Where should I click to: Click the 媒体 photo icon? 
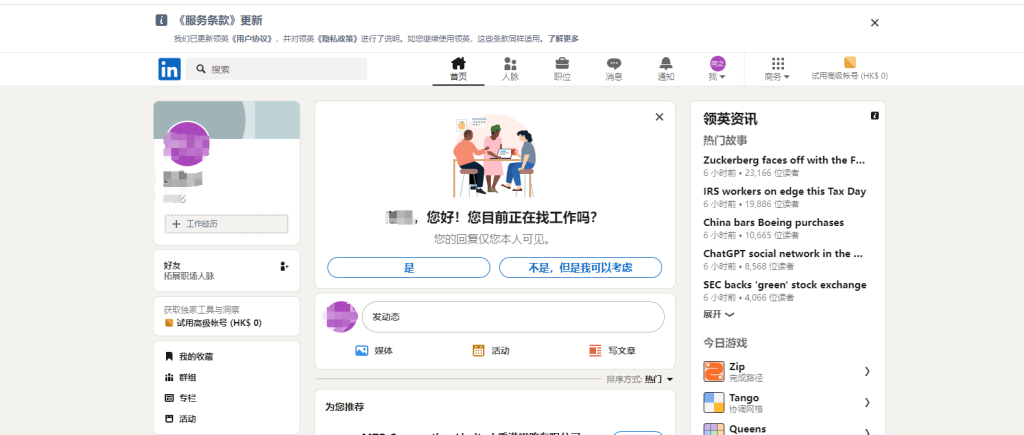pos(362,351)
